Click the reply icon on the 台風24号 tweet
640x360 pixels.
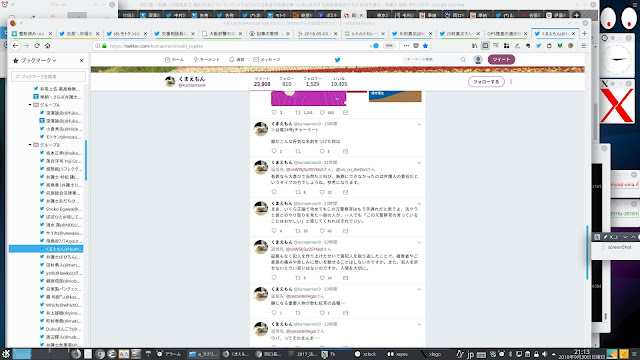tap(274, 151)
